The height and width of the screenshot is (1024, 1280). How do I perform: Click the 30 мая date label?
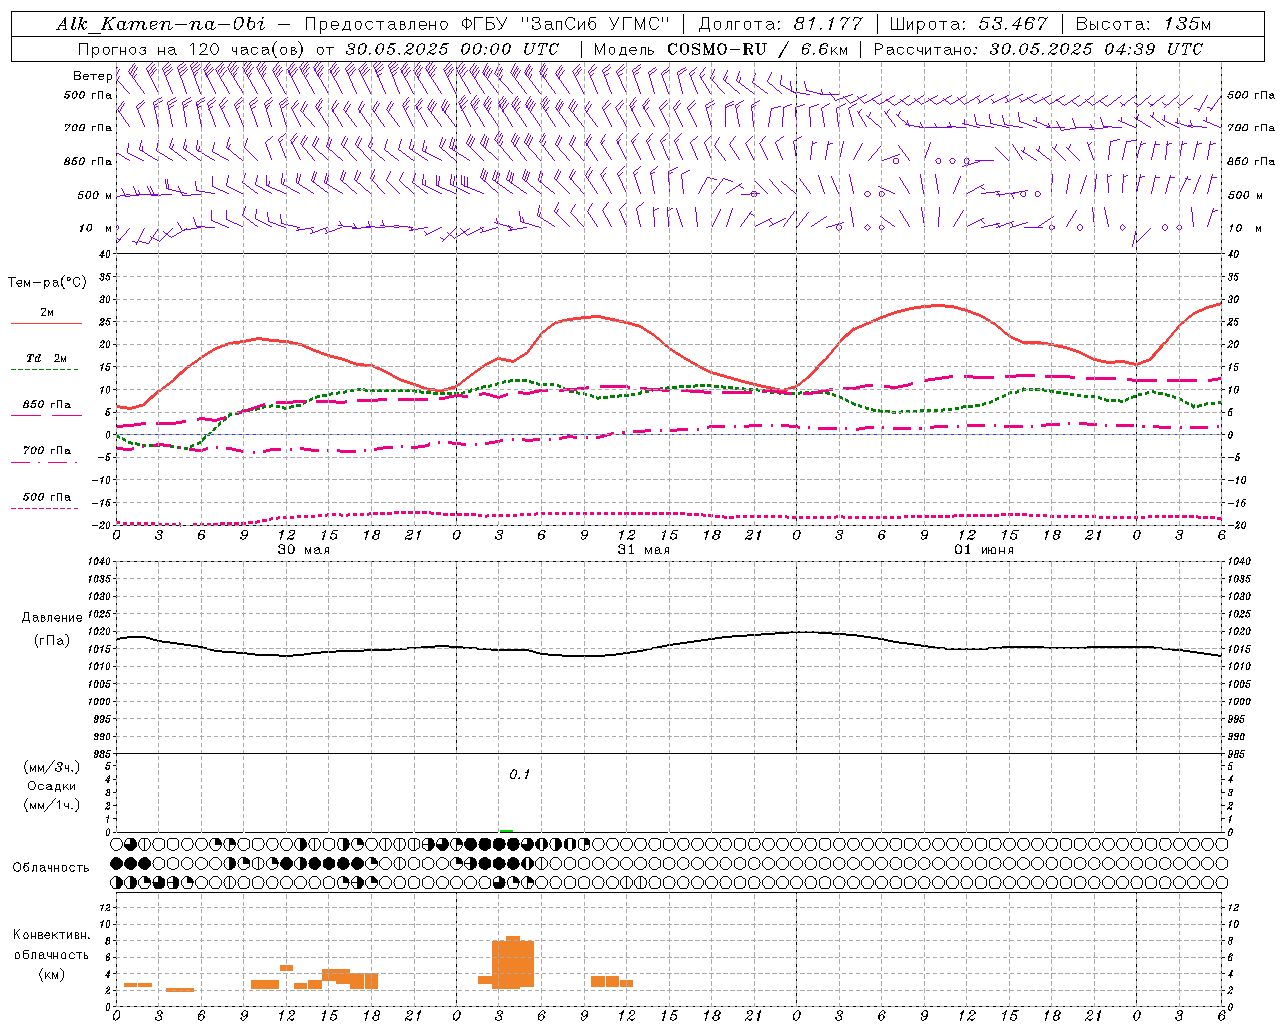(303, 550)
